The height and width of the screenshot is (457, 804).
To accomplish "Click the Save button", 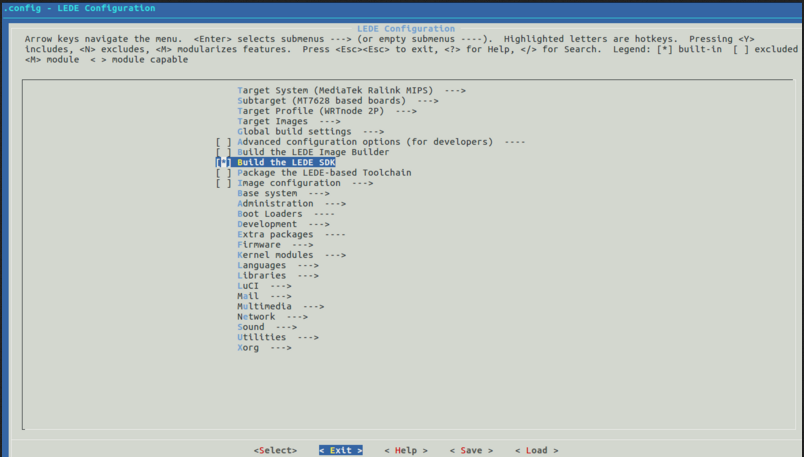I will click(471, 450).
